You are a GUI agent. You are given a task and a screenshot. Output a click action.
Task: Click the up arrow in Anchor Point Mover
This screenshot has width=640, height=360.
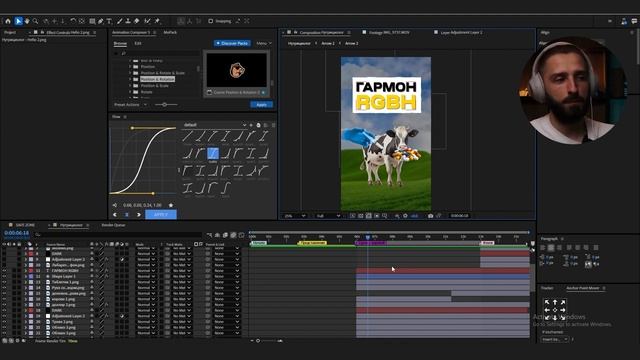tap(555, 302)
